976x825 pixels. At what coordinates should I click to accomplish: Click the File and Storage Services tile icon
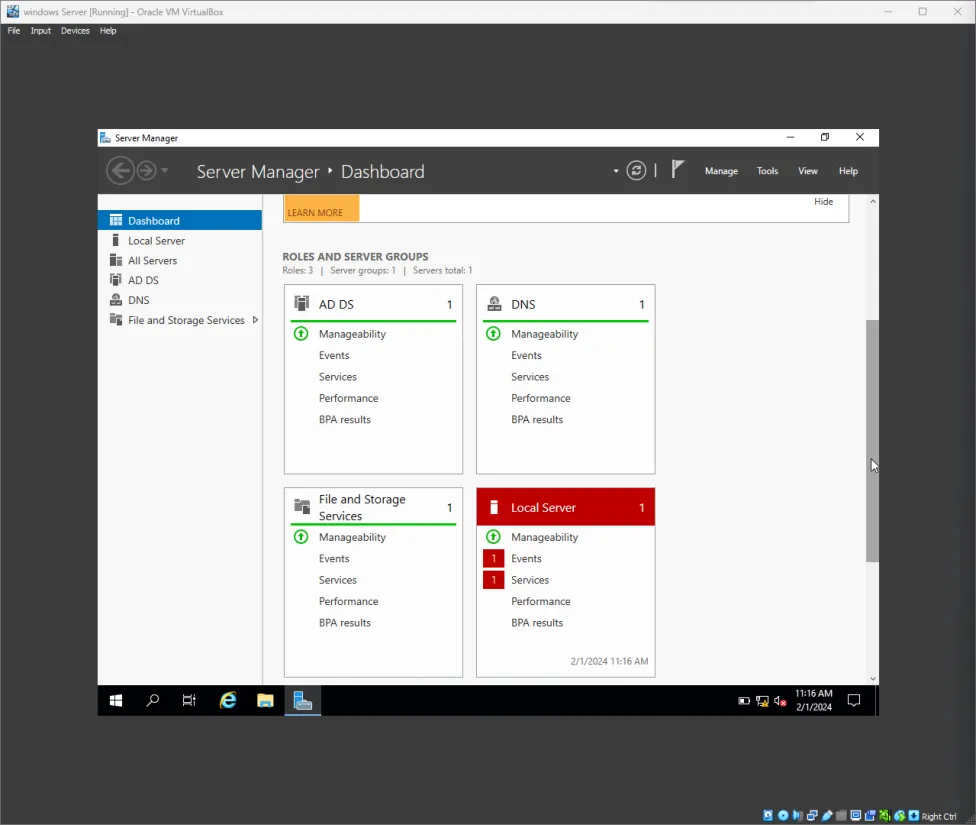pos(302,506)
